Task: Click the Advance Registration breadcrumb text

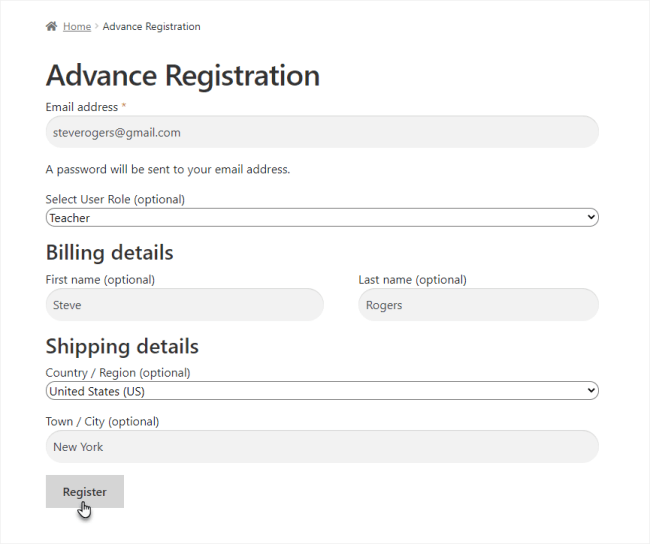Action: tap(151, 27)
